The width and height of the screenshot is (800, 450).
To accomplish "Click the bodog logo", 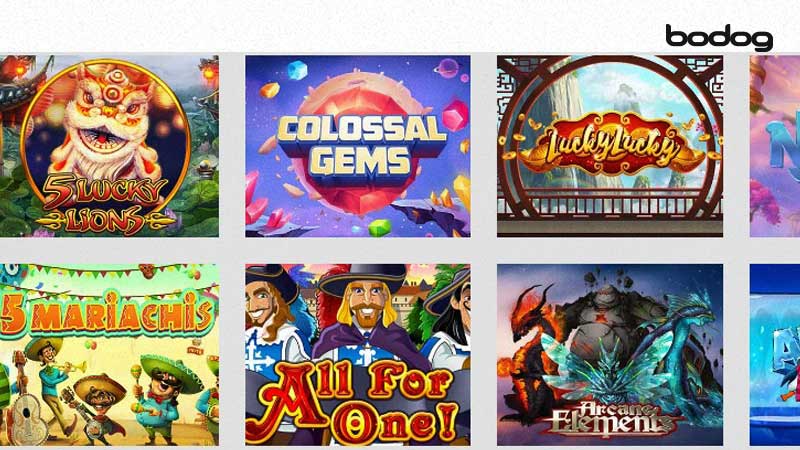I will 719,38.
